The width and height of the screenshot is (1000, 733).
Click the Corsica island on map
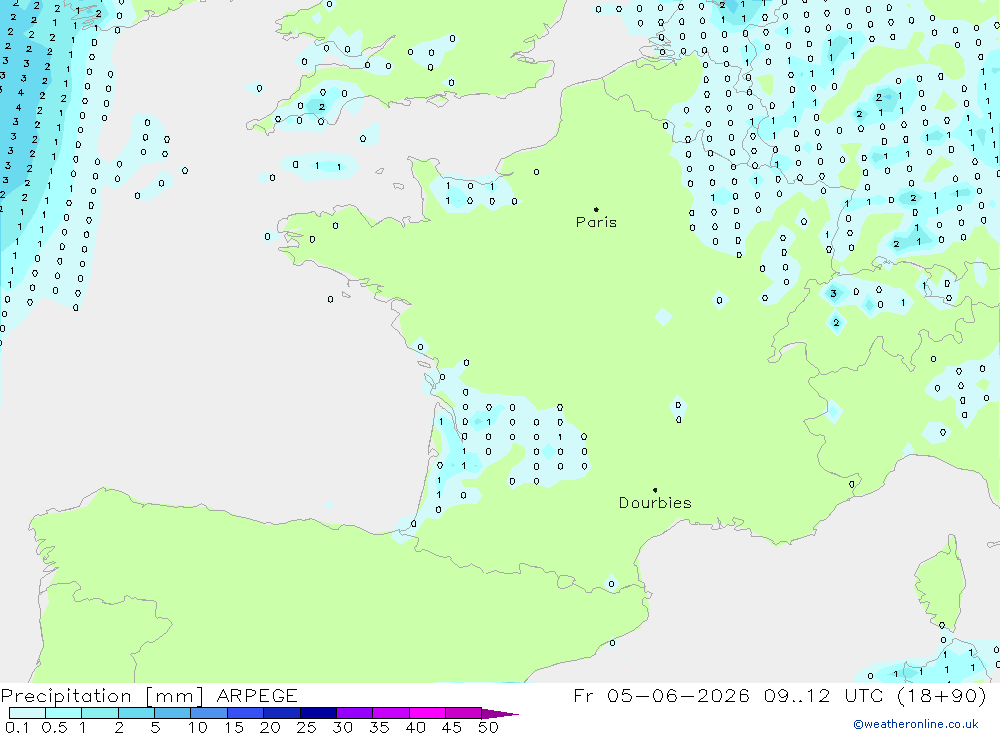pos(939,584)
